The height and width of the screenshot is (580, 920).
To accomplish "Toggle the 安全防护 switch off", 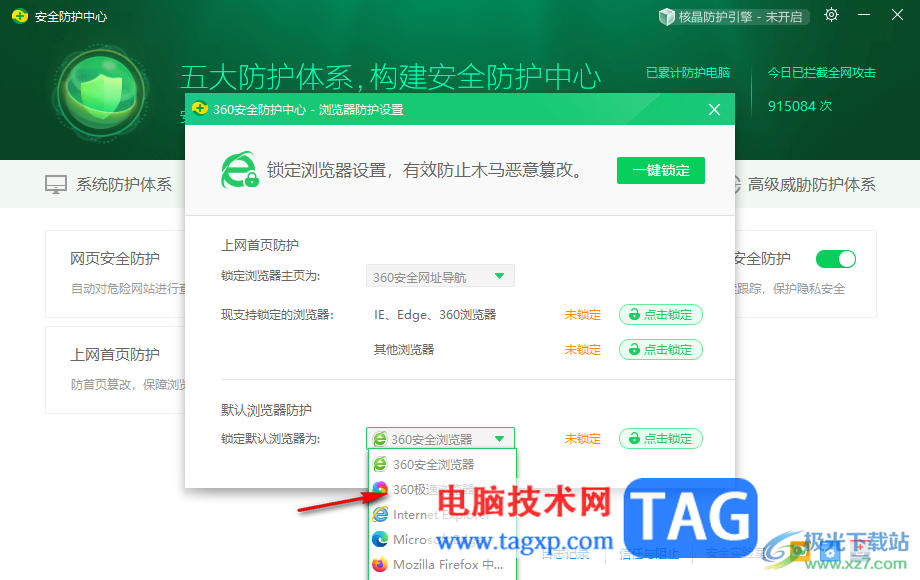I will coord(836,259).
